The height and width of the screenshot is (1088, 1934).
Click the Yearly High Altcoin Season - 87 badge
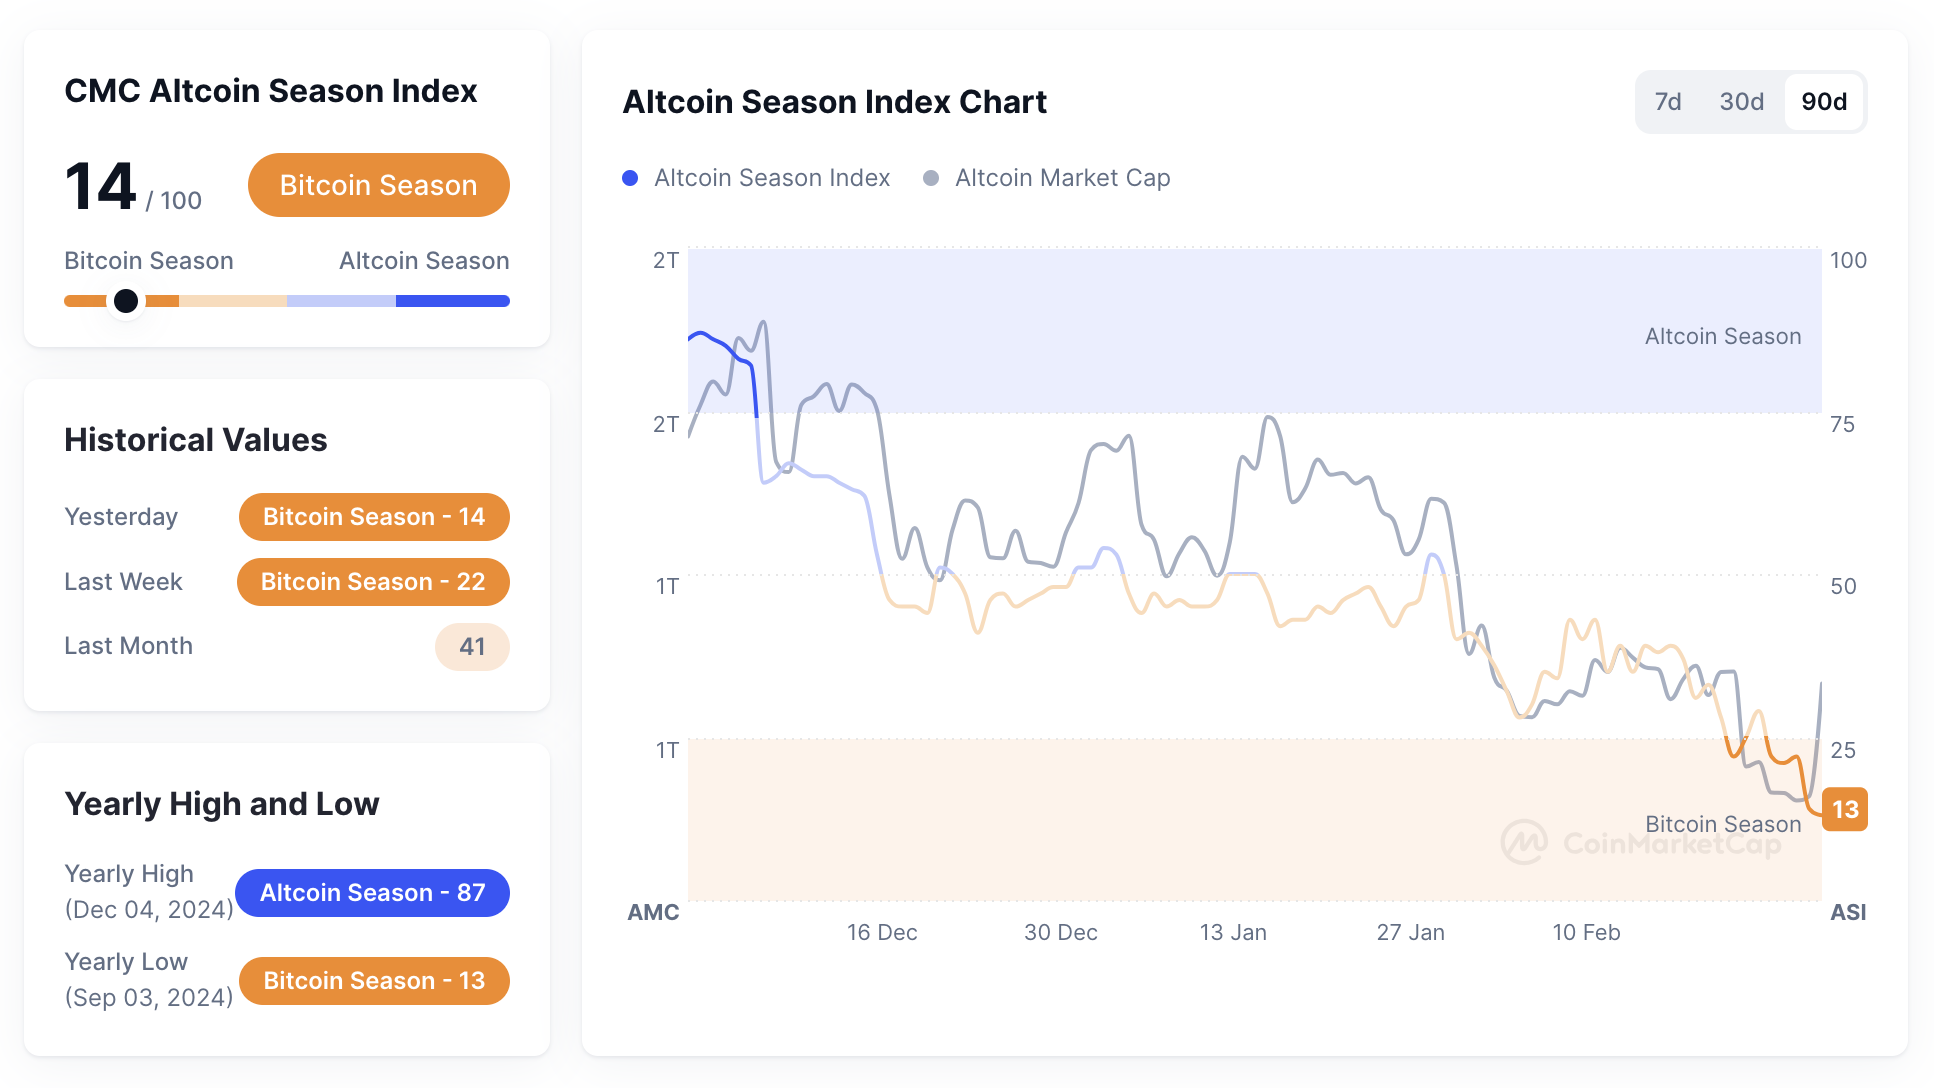click(x=372, y=893)
